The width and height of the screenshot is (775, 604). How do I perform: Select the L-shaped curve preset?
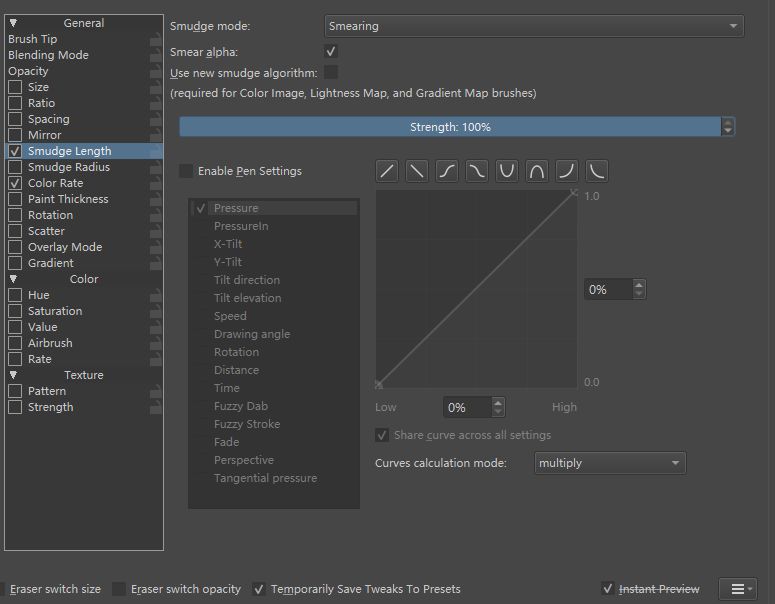click(597, 171)
